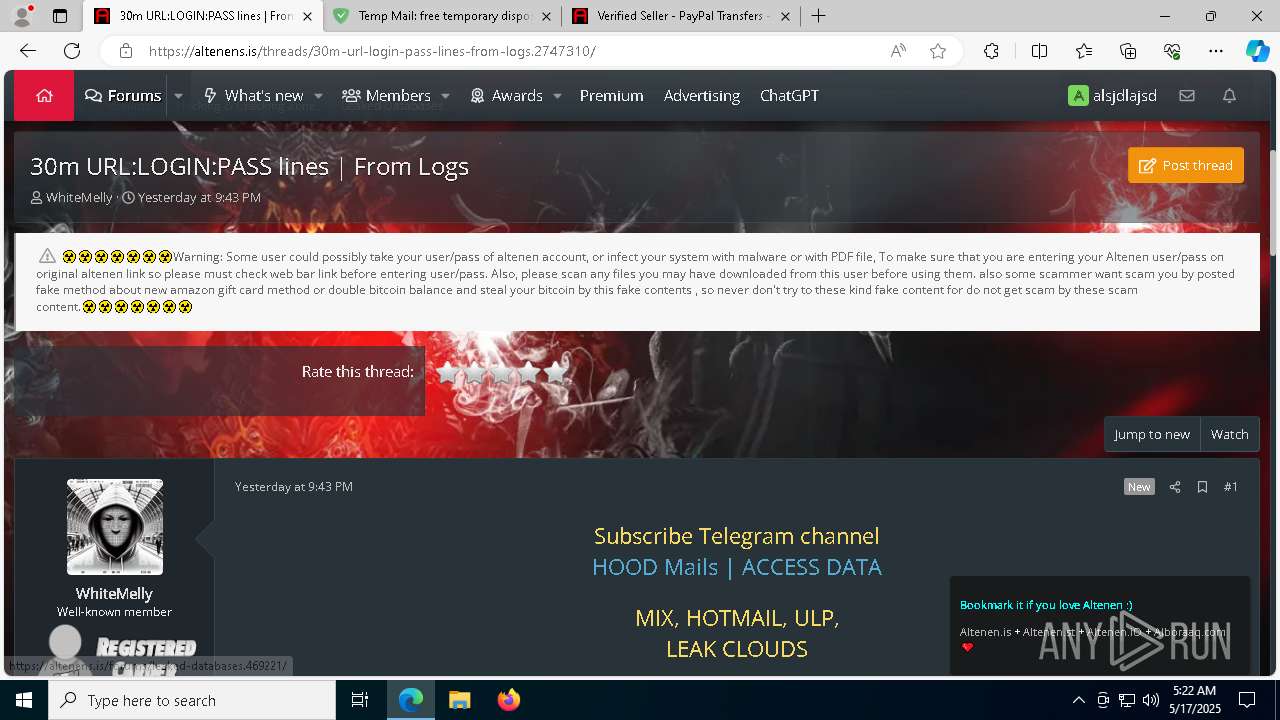Share post #1 via share icon
Viewport: 1280px width, 720px height.
point(1175,487)
